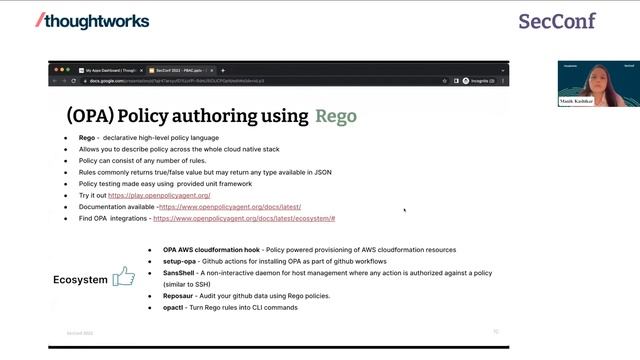Open the OPA ecosystem docs link

(244, 218)
